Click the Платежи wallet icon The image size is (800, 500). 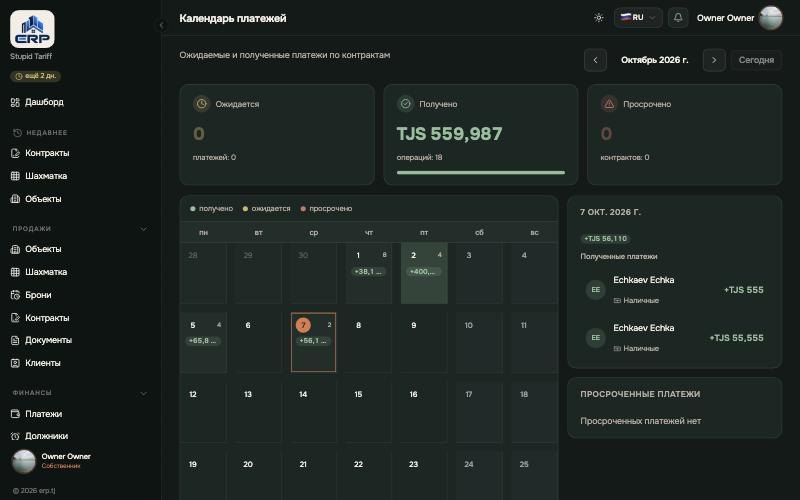coord(15,414)
